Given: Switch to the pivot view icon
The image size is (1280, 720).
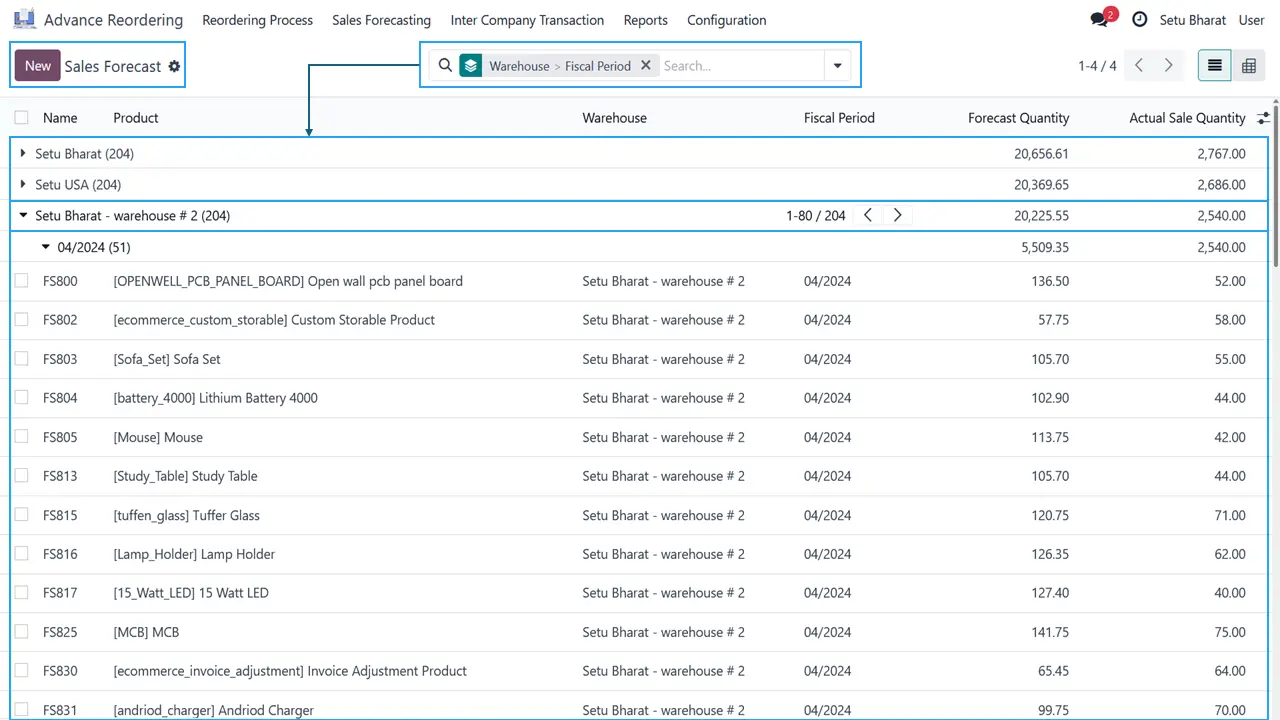Looking at the screenshot, I should [1249, 66].
